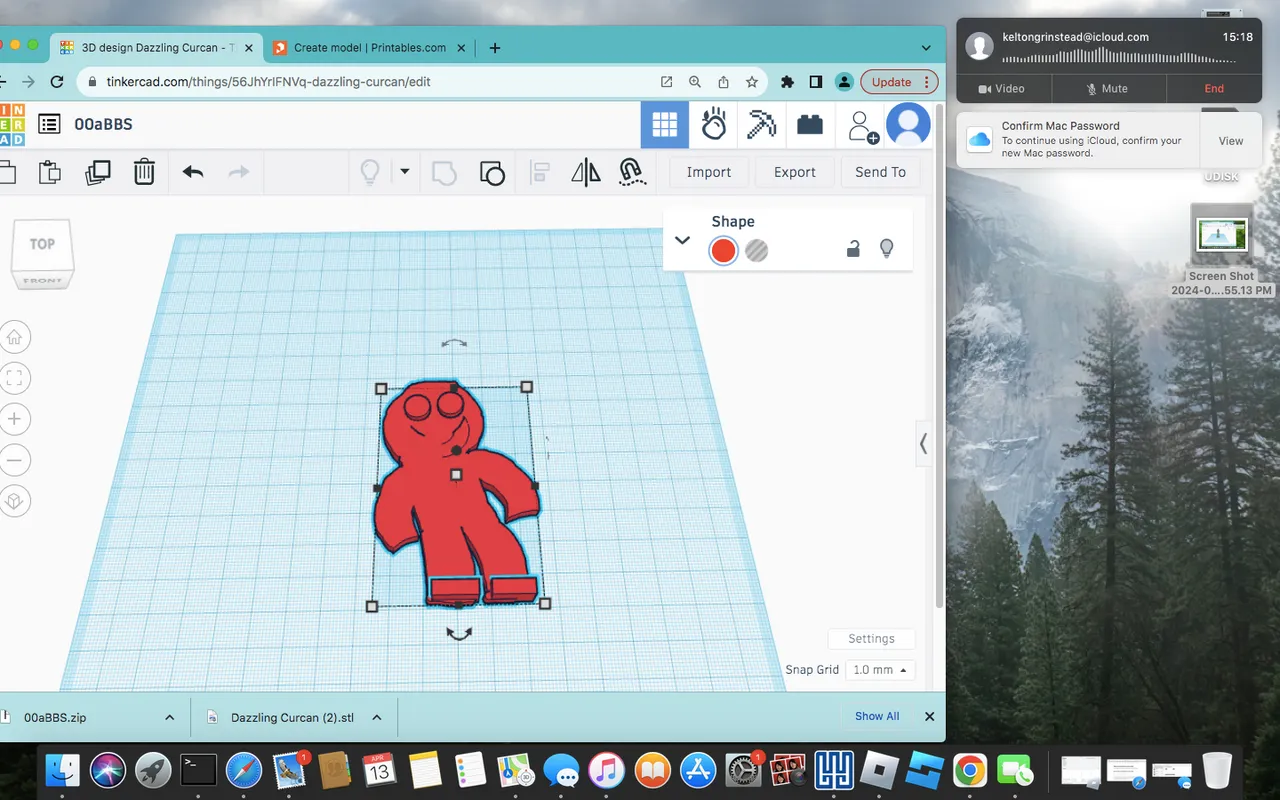Image resolution: width=1280 pixels, height=800 pixels.
Task: Click the Cruise magnet tool icon
Action: [631, 172]
